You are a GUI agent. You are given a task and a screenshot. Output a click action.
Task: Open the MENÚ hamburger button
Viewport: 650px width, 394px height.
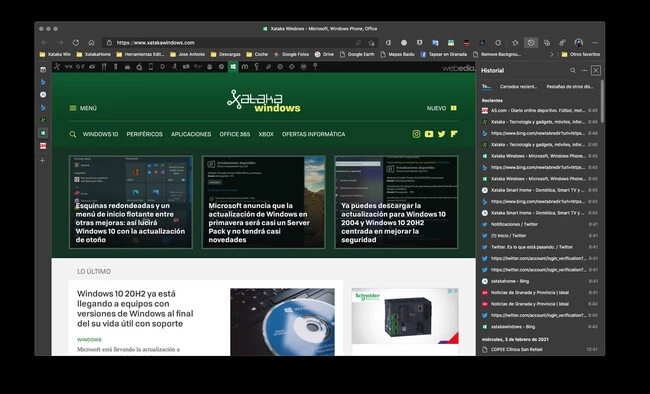point(83,108)
